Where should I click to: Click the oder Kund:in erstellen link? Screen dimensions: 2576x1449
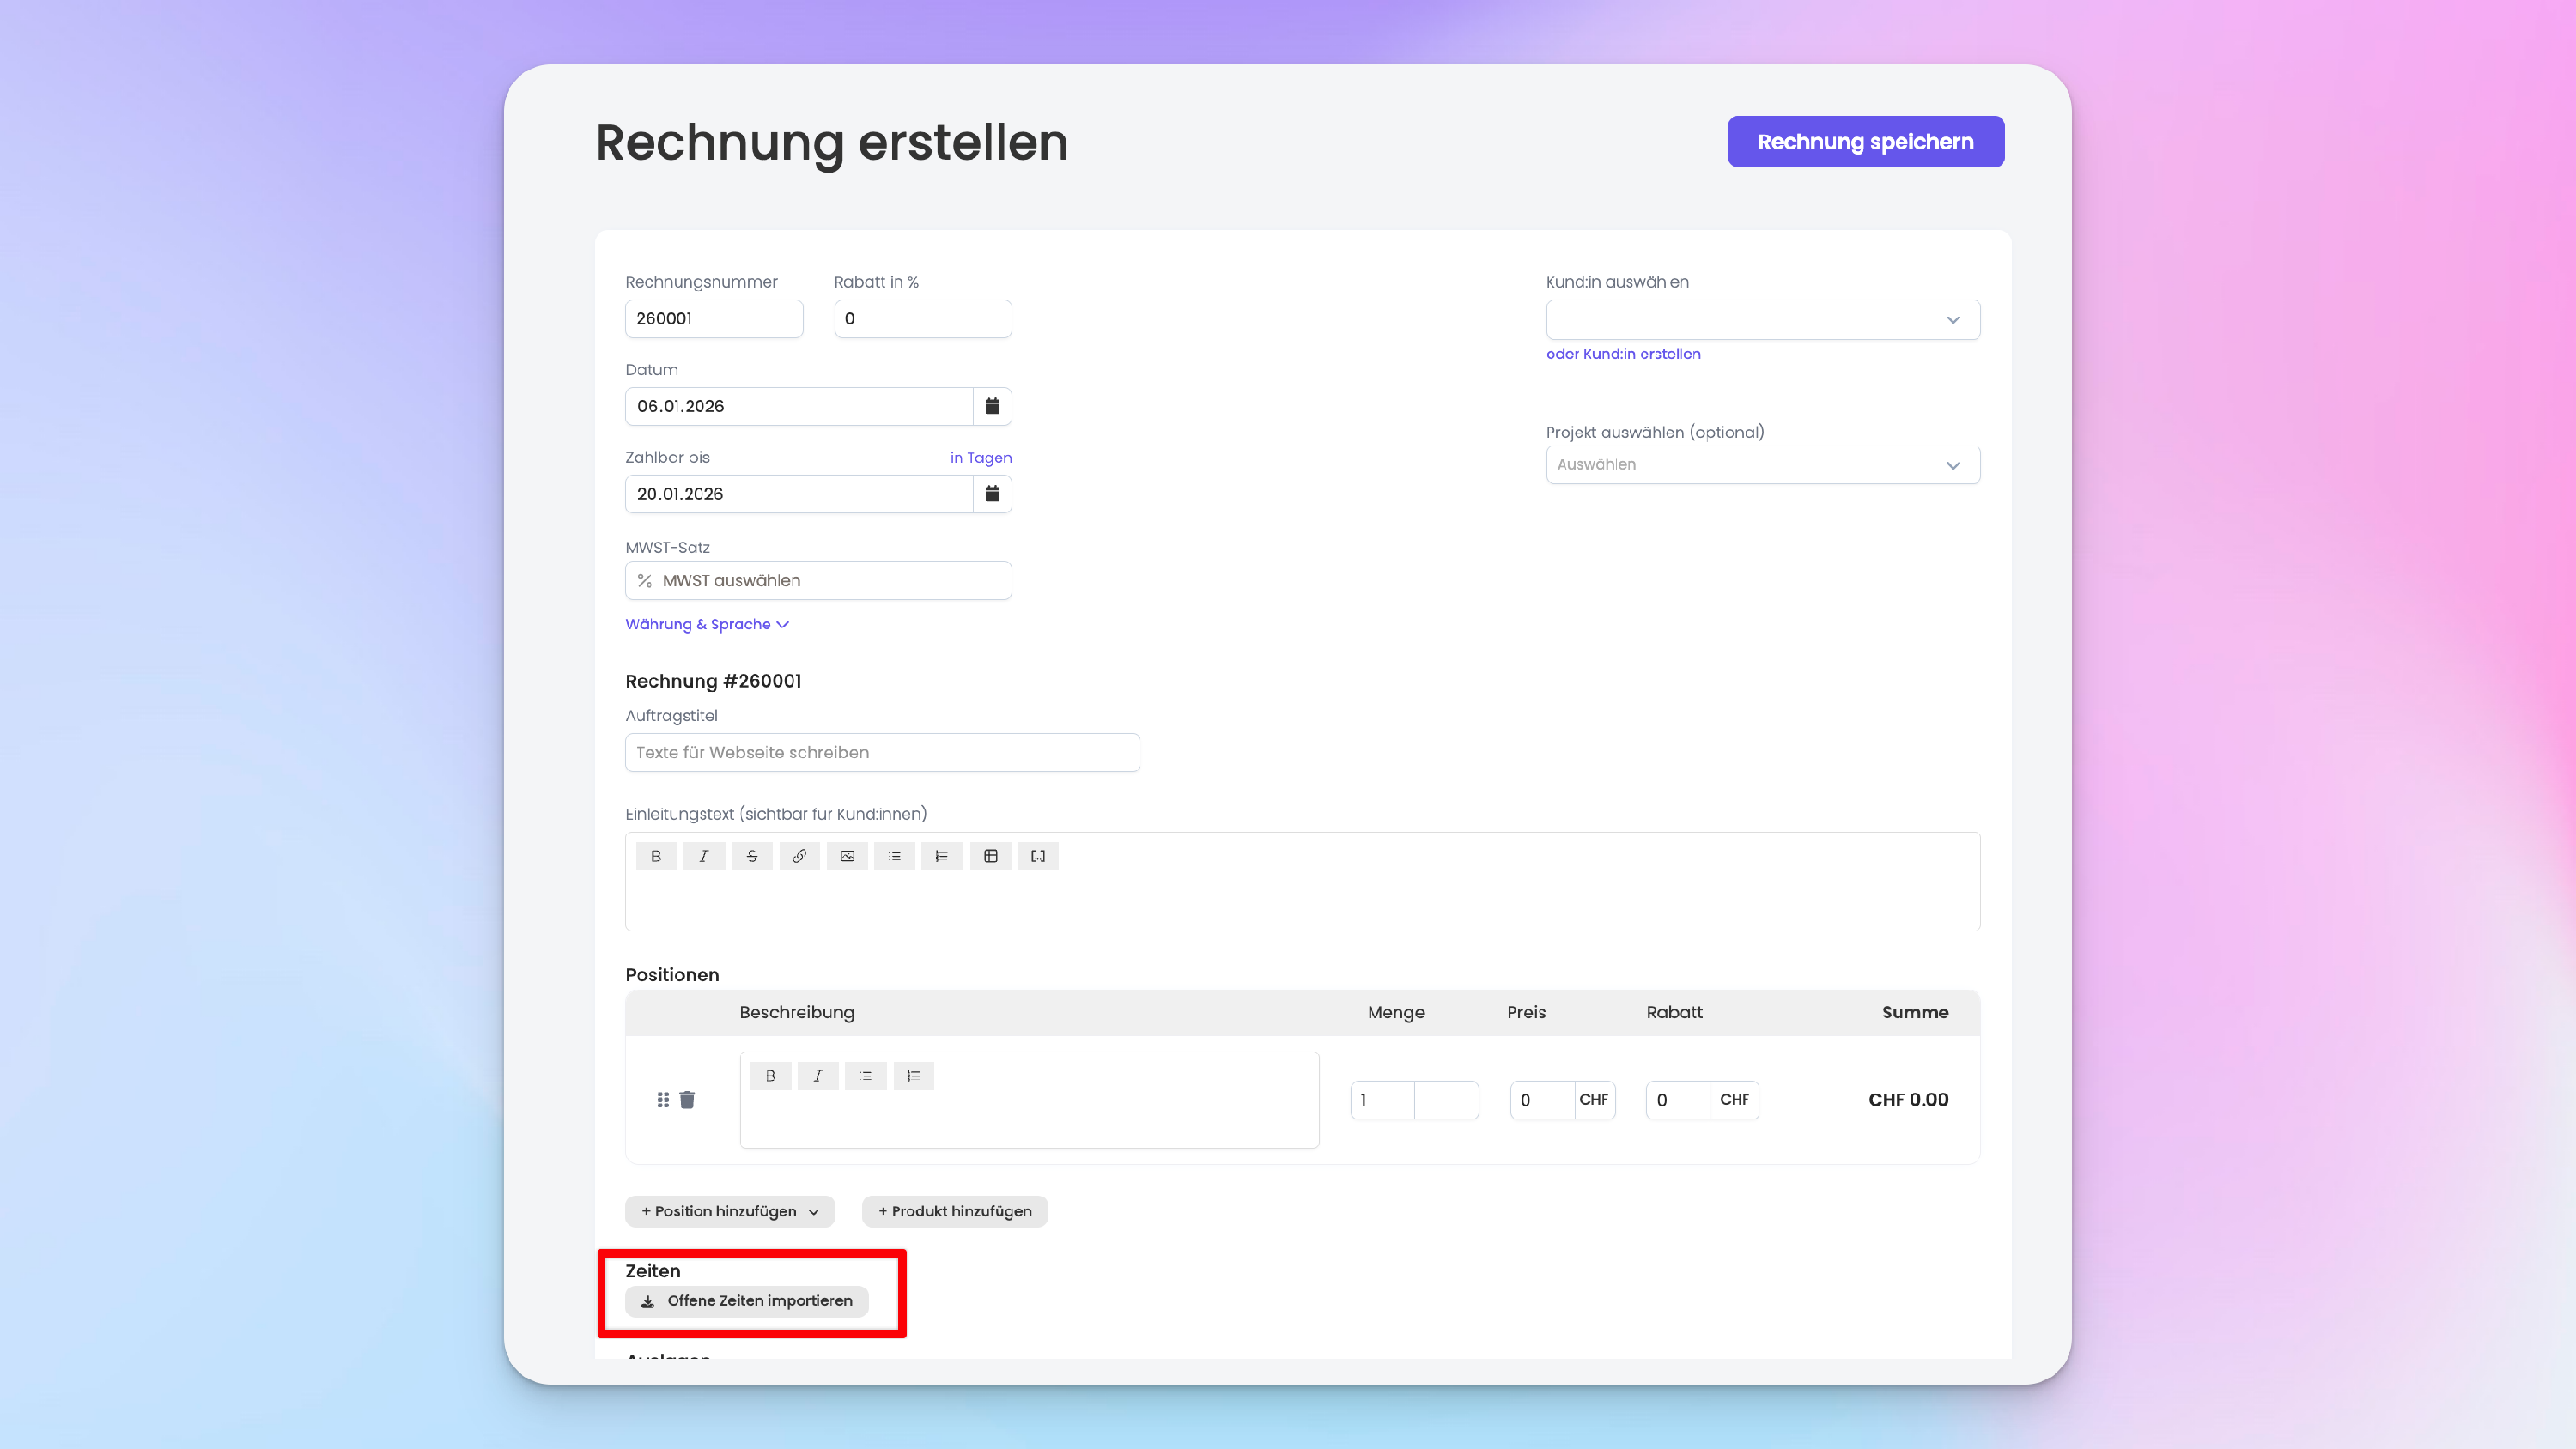(1623, 354)
